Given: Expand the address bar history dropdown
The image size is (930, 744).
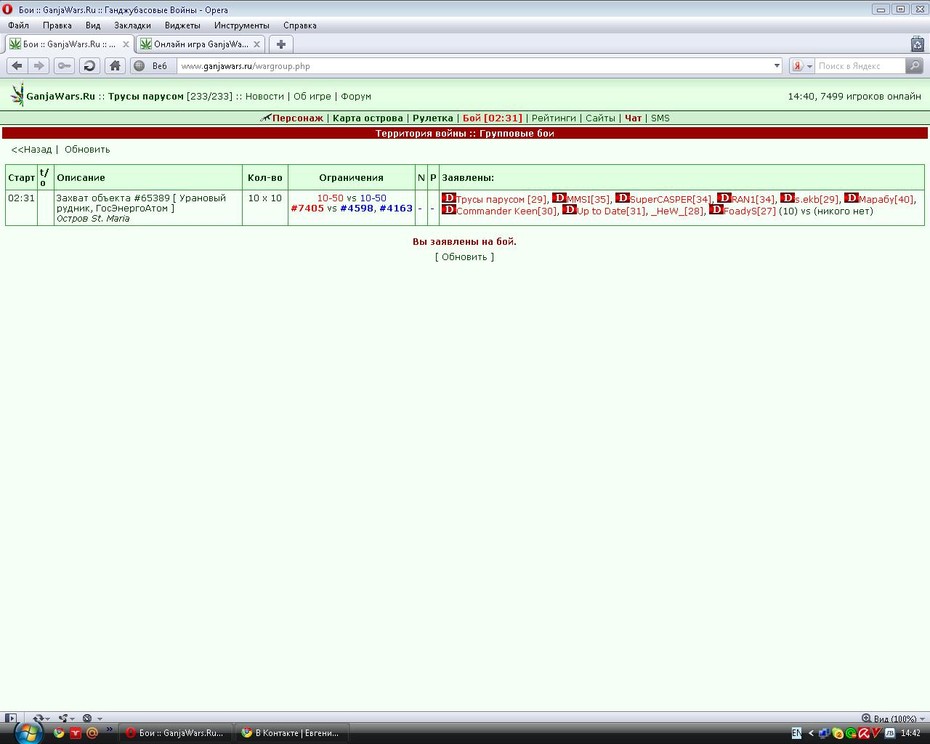Looking at the screenshot, I should click(777, 66).
